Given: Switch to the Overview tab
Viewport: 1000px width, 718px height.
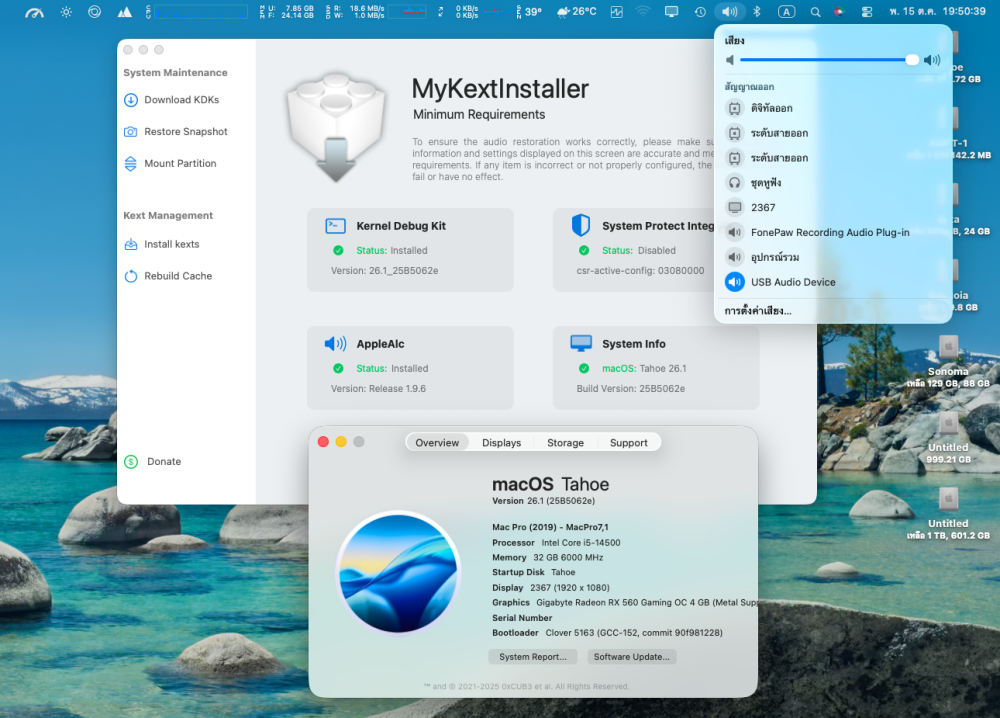Looking at the screenshot, I should click(437, 443).
